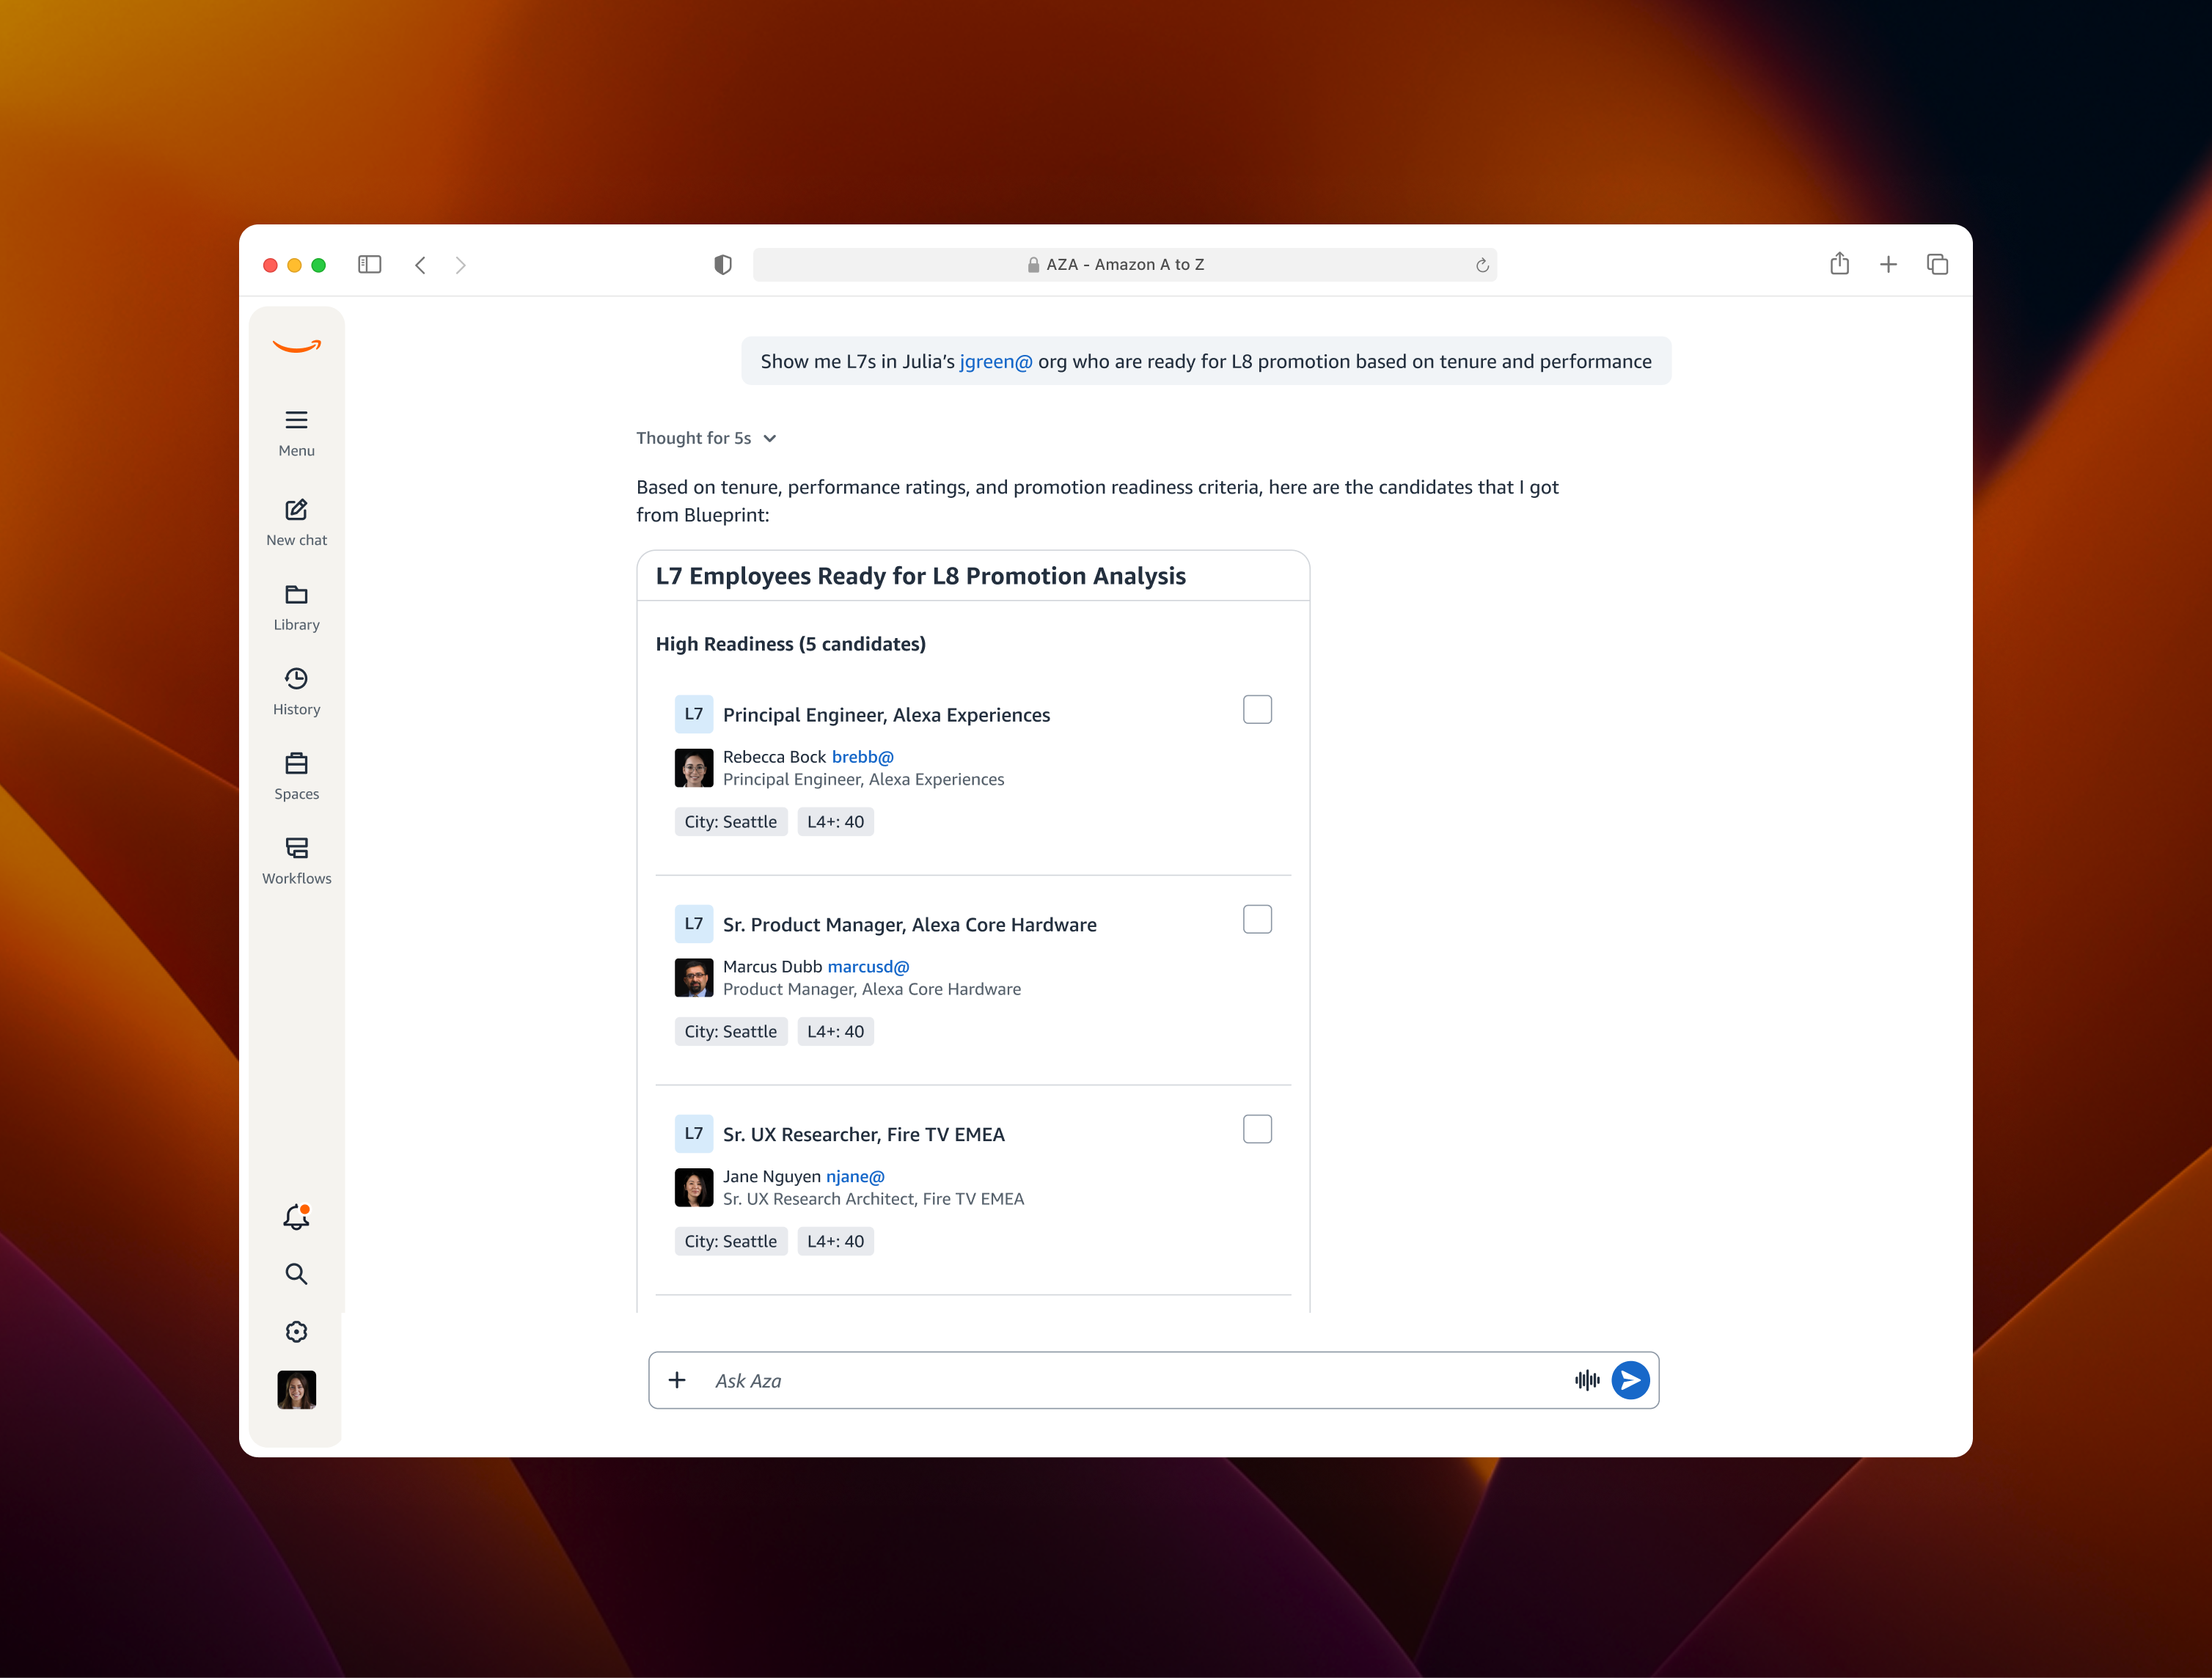
Task: Click 'L7 Employees Ready for L8 Promotion Analysis' title
Action: [x=921, y=576]
